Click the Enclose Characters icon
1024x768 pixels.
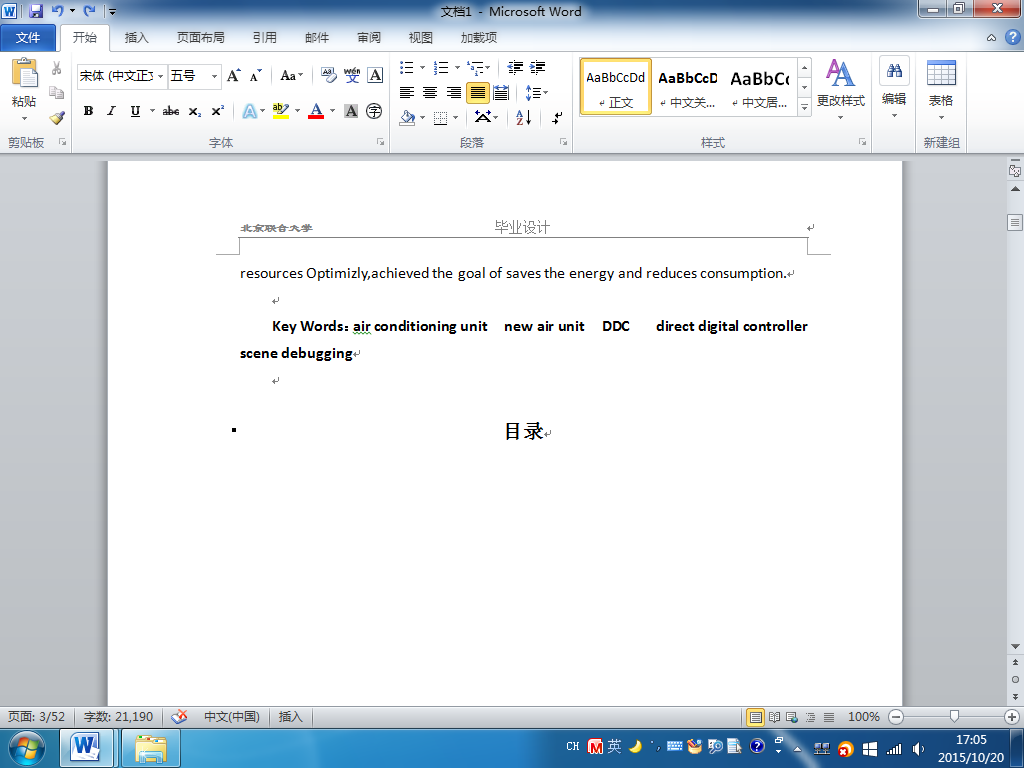pos(374,112)
